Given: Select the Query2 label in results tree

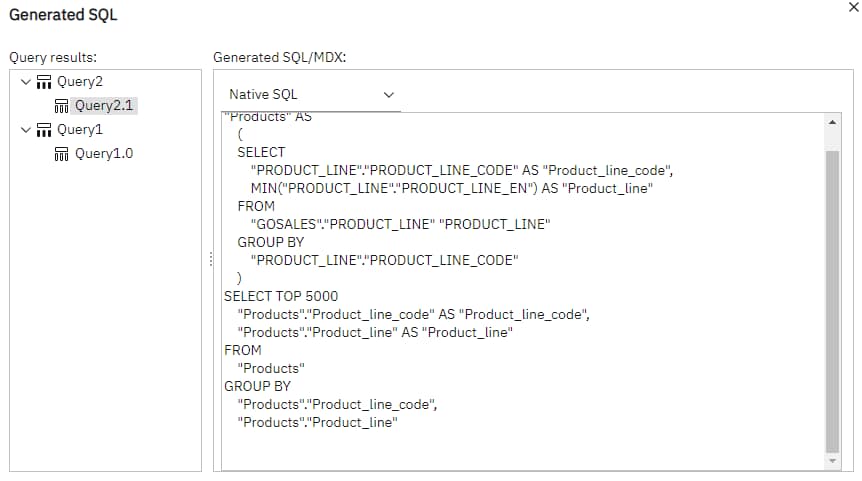Looking at the screenshot, I should tap(81, 82).
